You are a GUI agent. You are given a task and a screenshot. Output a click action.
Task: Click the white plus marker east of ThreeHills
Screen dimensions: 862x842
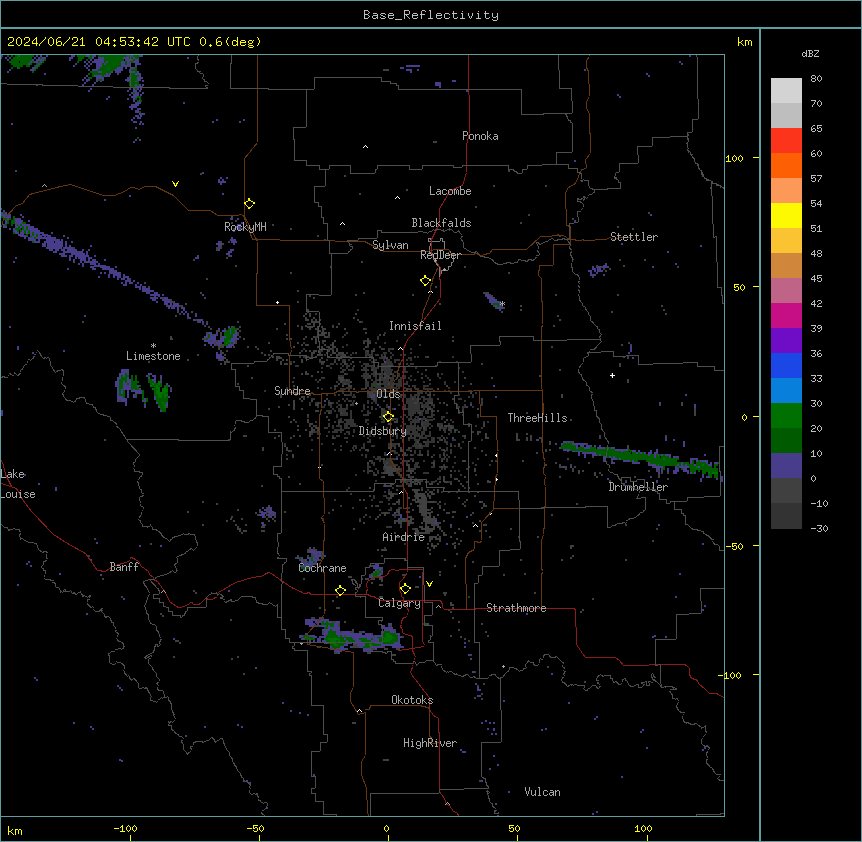tap(612, 375)
